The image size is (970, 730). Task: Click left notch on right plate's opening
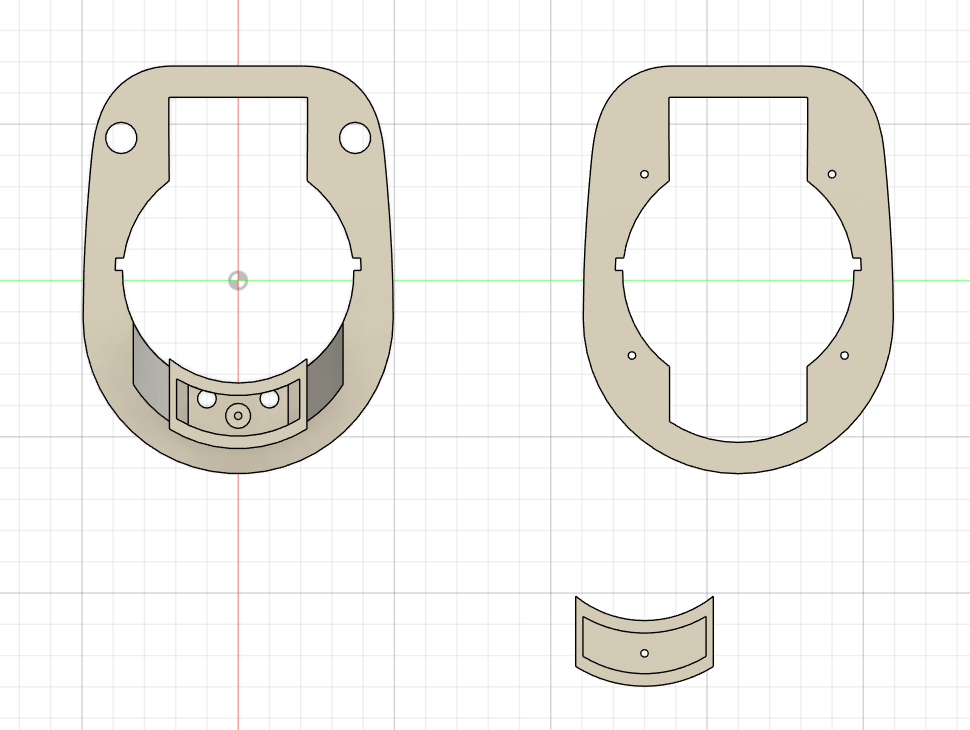pos(618,264)
